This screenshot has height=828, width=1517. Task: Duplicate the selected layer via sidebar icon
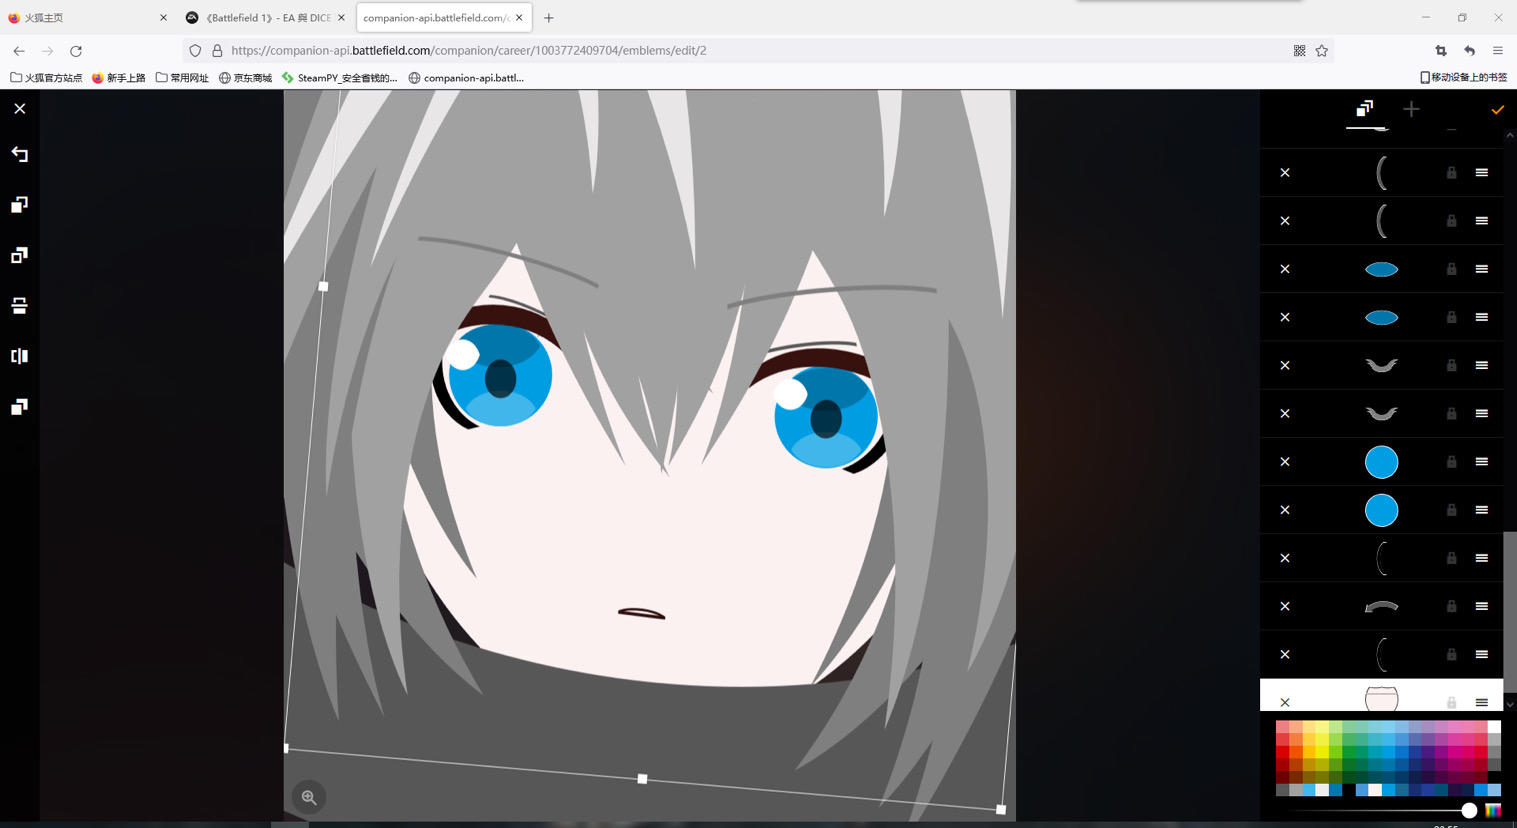click(x=19, y=406)
